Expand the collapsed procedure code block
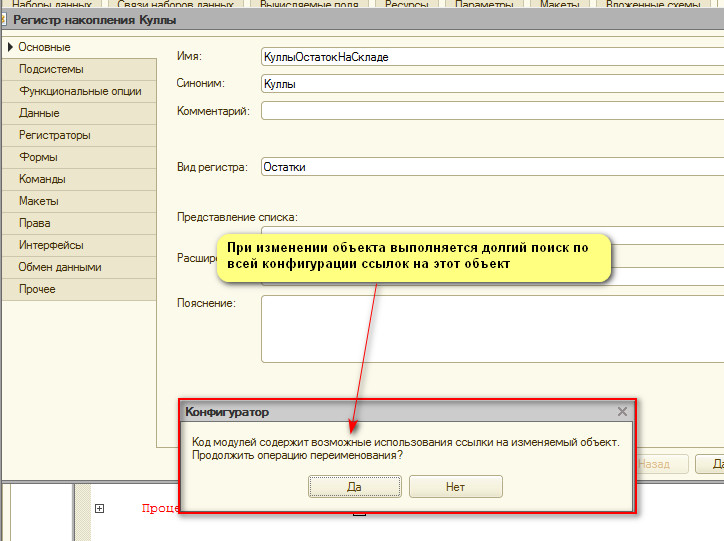Screen dimensions: 724x541 point(99,509)
